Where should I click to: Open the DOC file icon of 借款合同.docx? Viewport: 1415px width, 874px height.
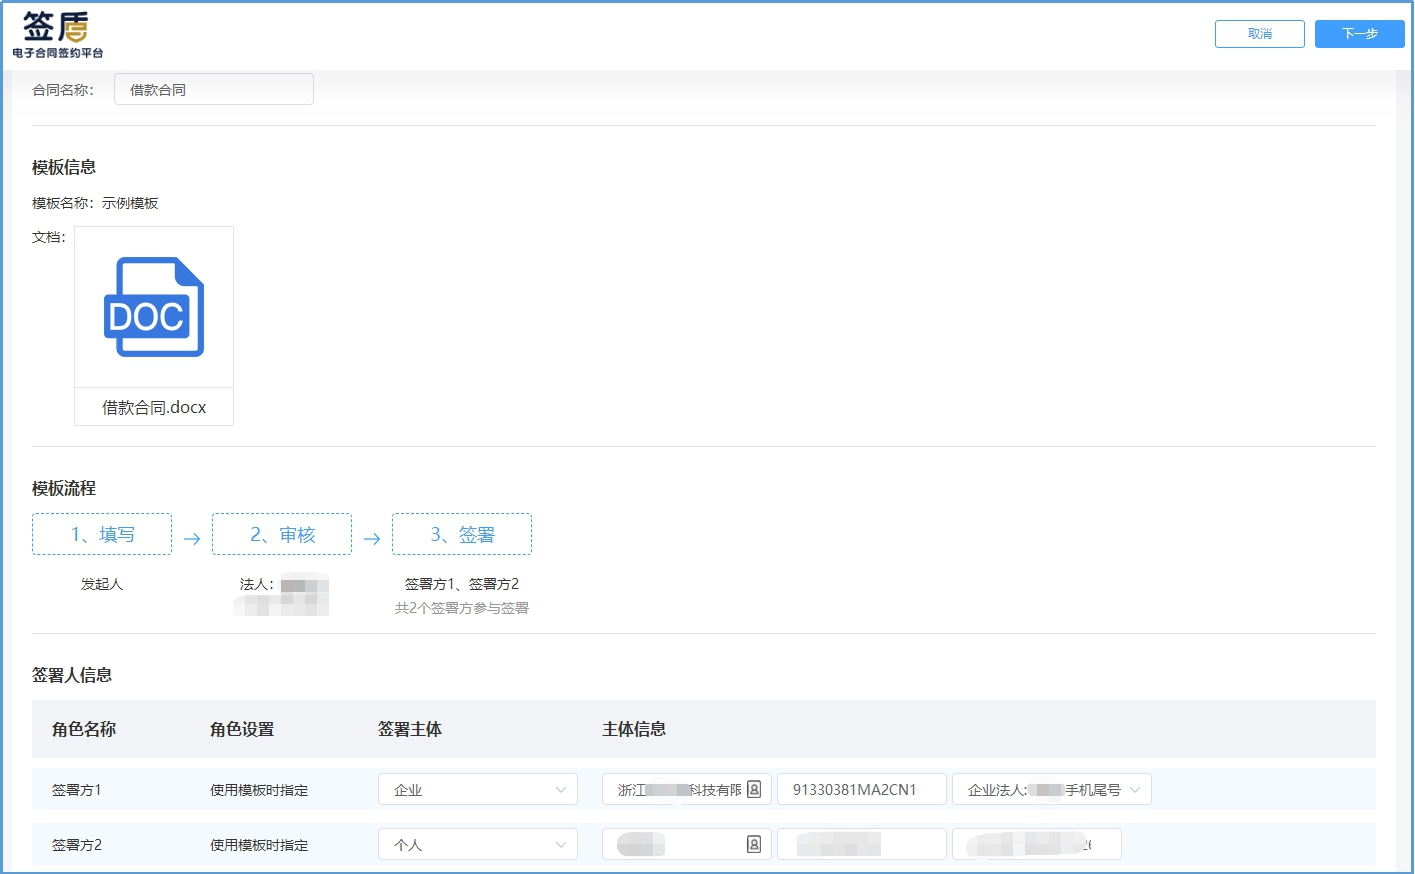154,307
